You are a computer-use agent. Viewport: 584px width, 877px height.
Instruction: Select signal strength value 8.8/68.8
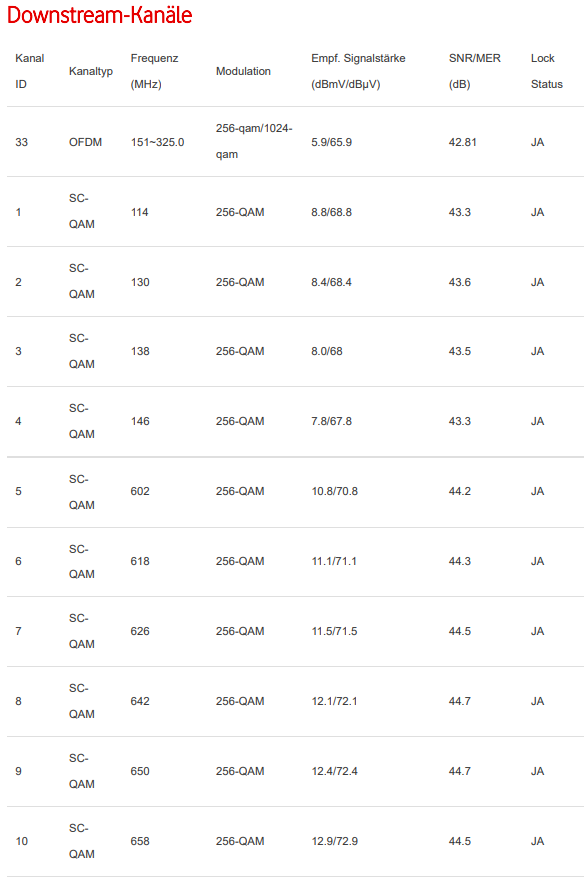332,212
